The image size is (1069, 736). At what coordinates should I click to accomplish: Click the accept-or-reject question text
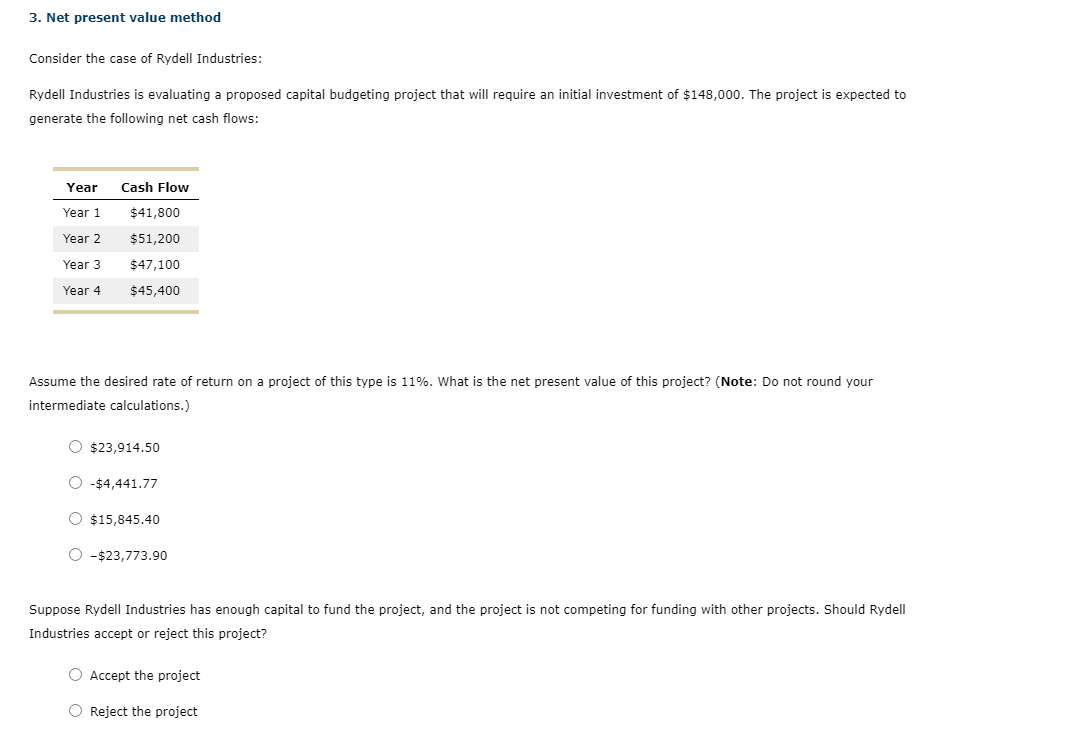pos(468,621)
